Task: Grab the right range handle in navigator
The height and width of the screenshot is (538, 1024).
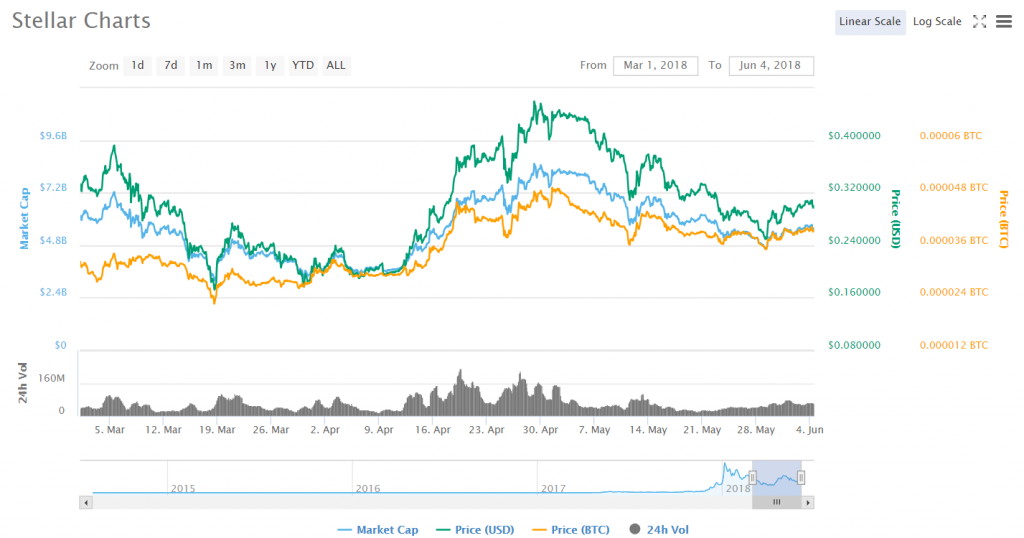Action: 801,478
